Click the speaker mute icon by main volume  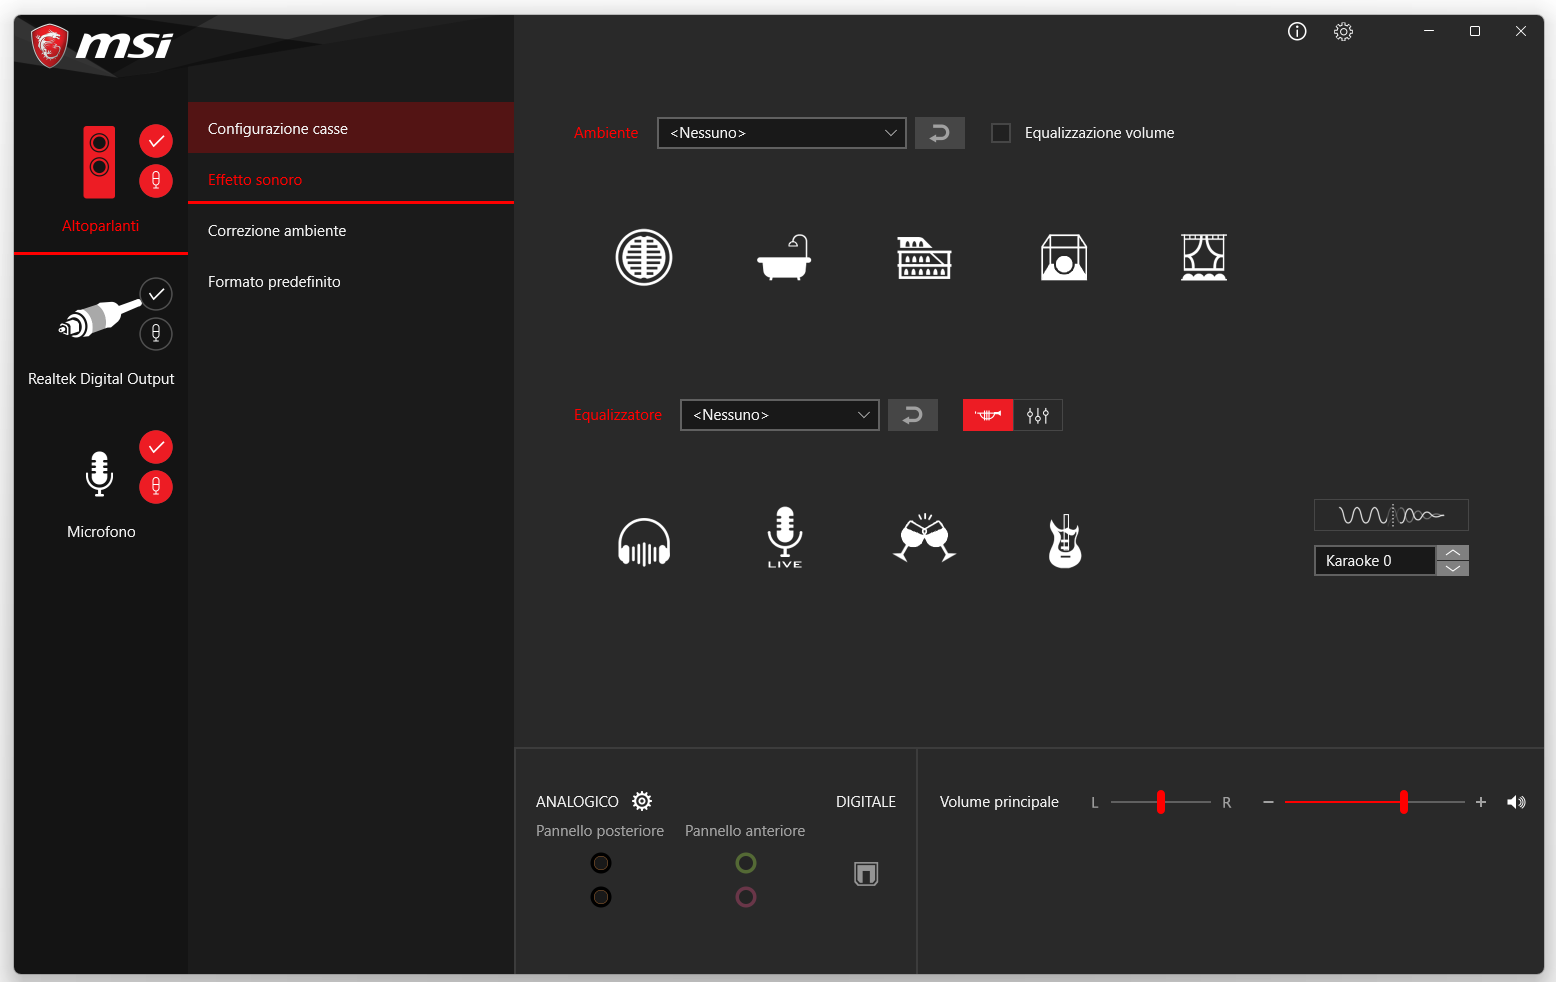[x=1516, y=802]
